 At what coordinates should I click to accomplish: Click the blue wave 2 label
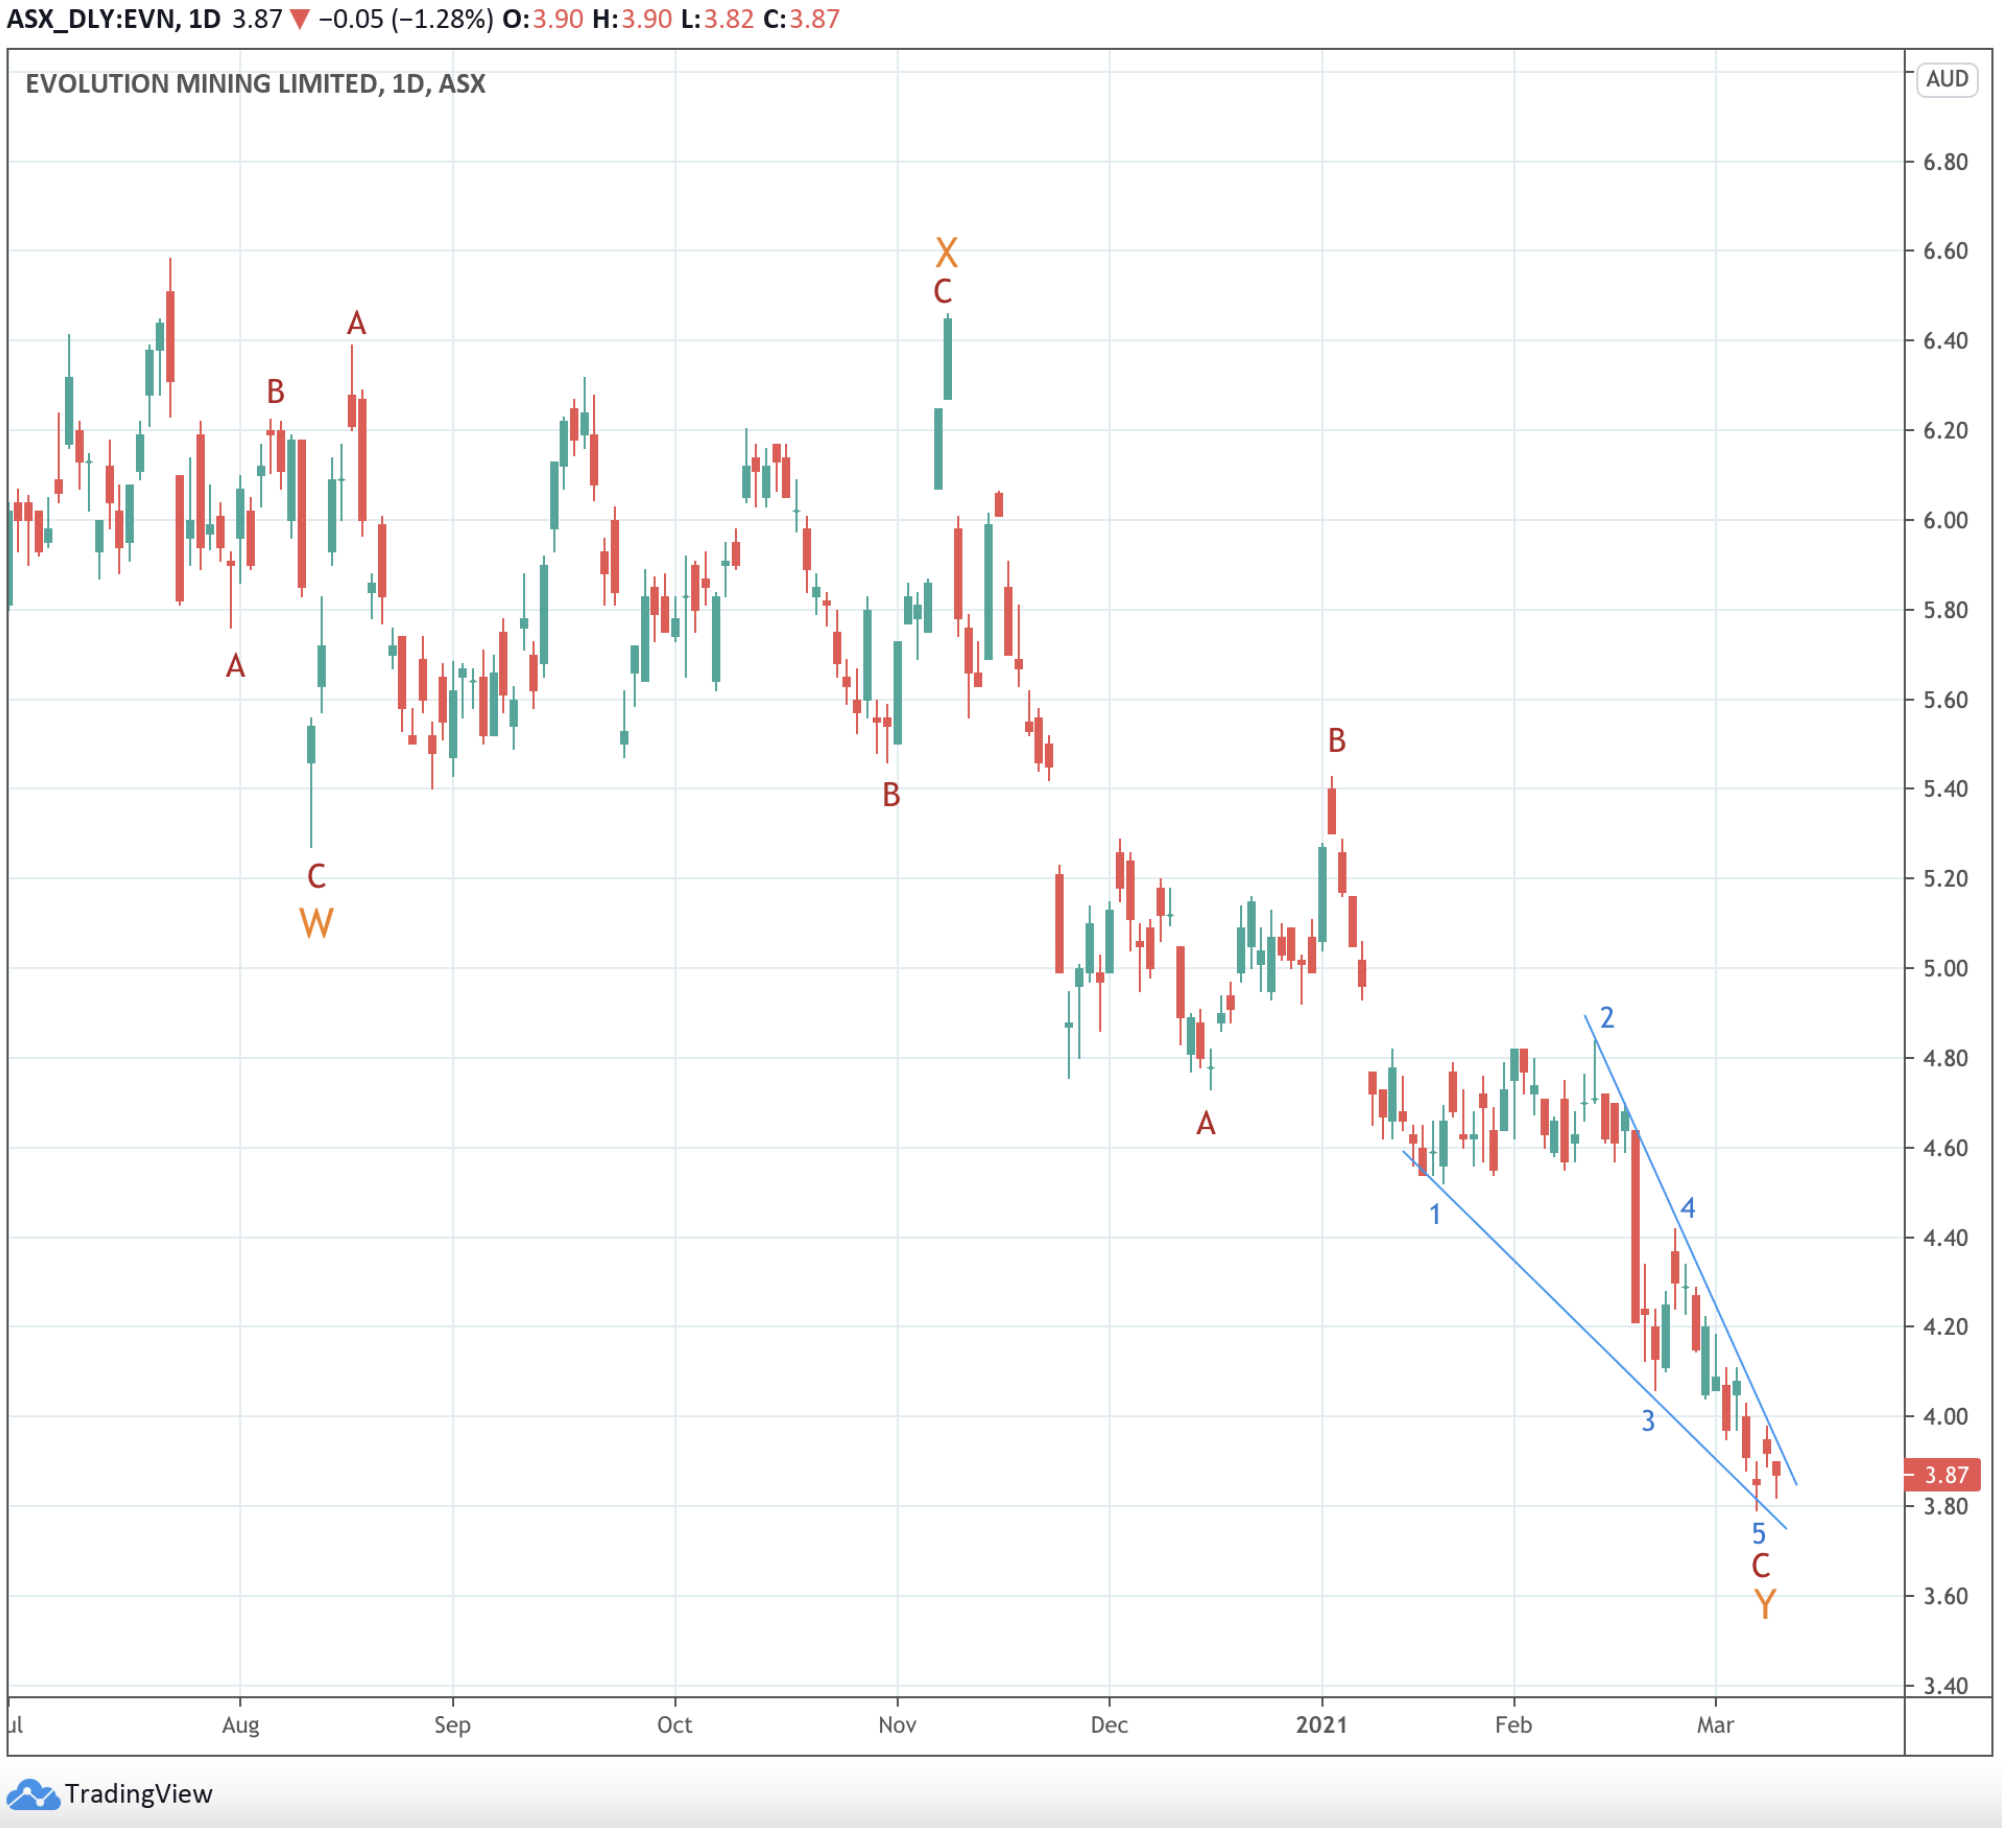click(1607, 1017)
